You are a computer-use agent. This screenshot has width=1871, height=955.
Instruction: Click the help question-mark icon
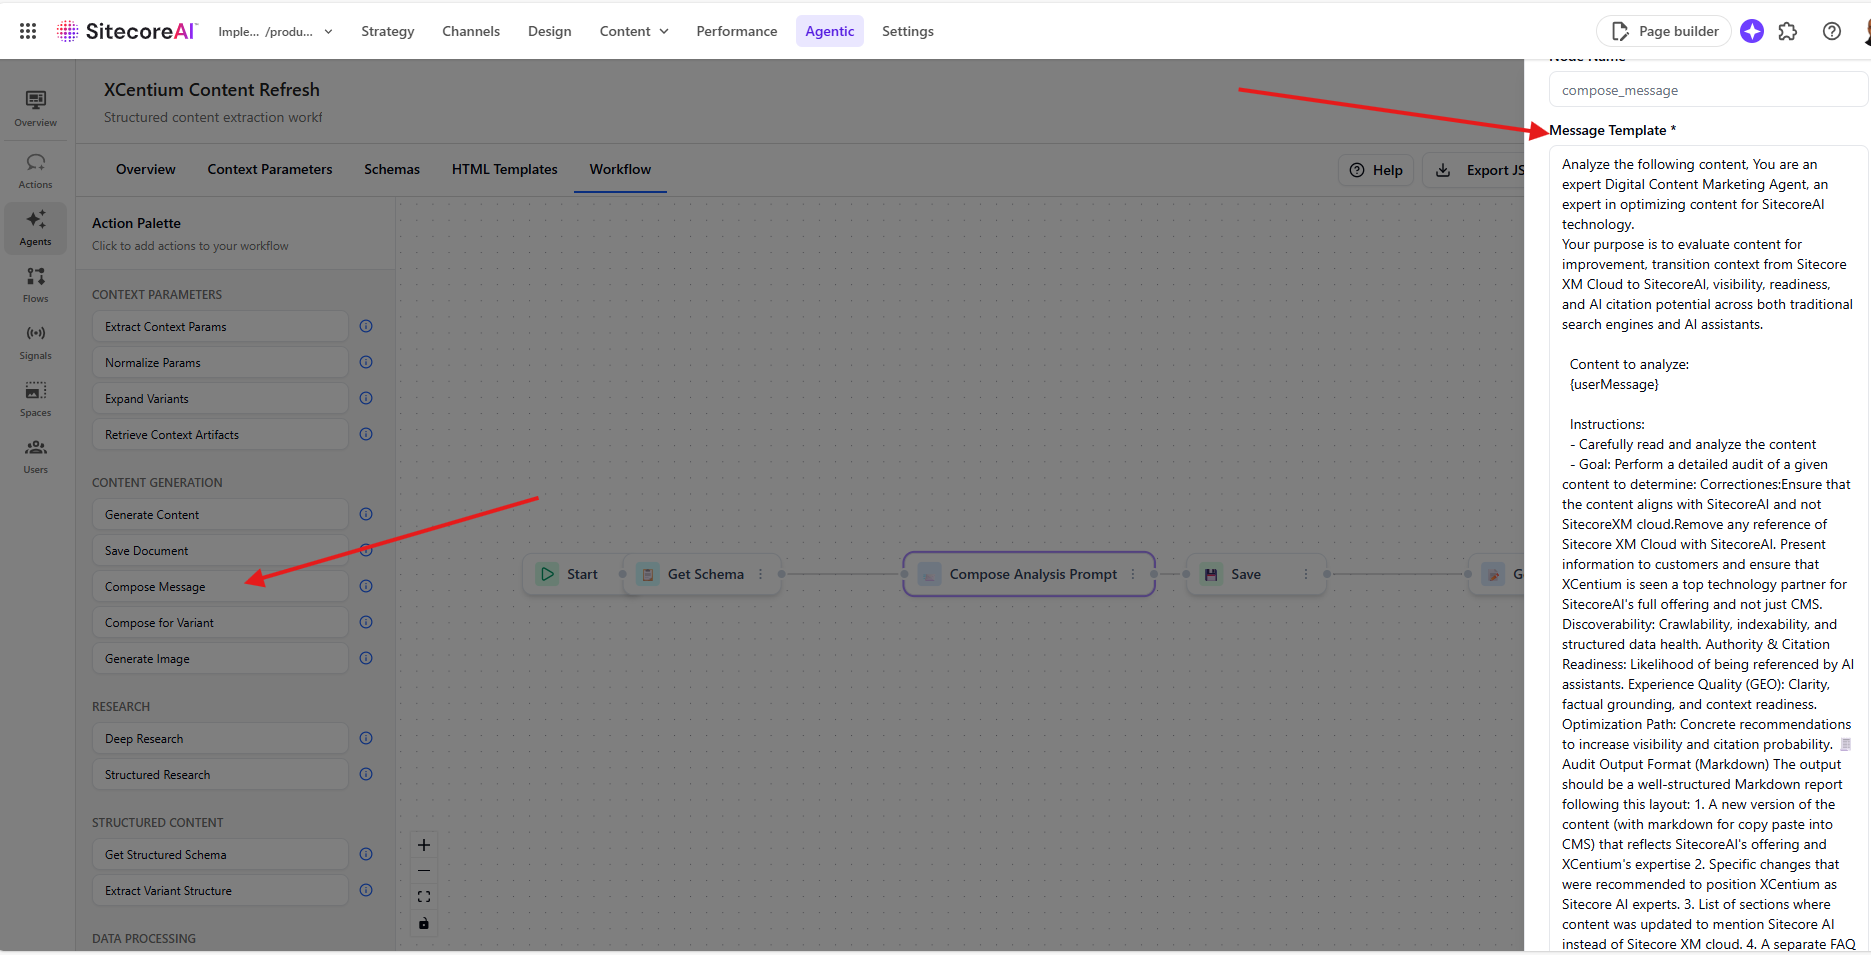[x=1832, y=31]
